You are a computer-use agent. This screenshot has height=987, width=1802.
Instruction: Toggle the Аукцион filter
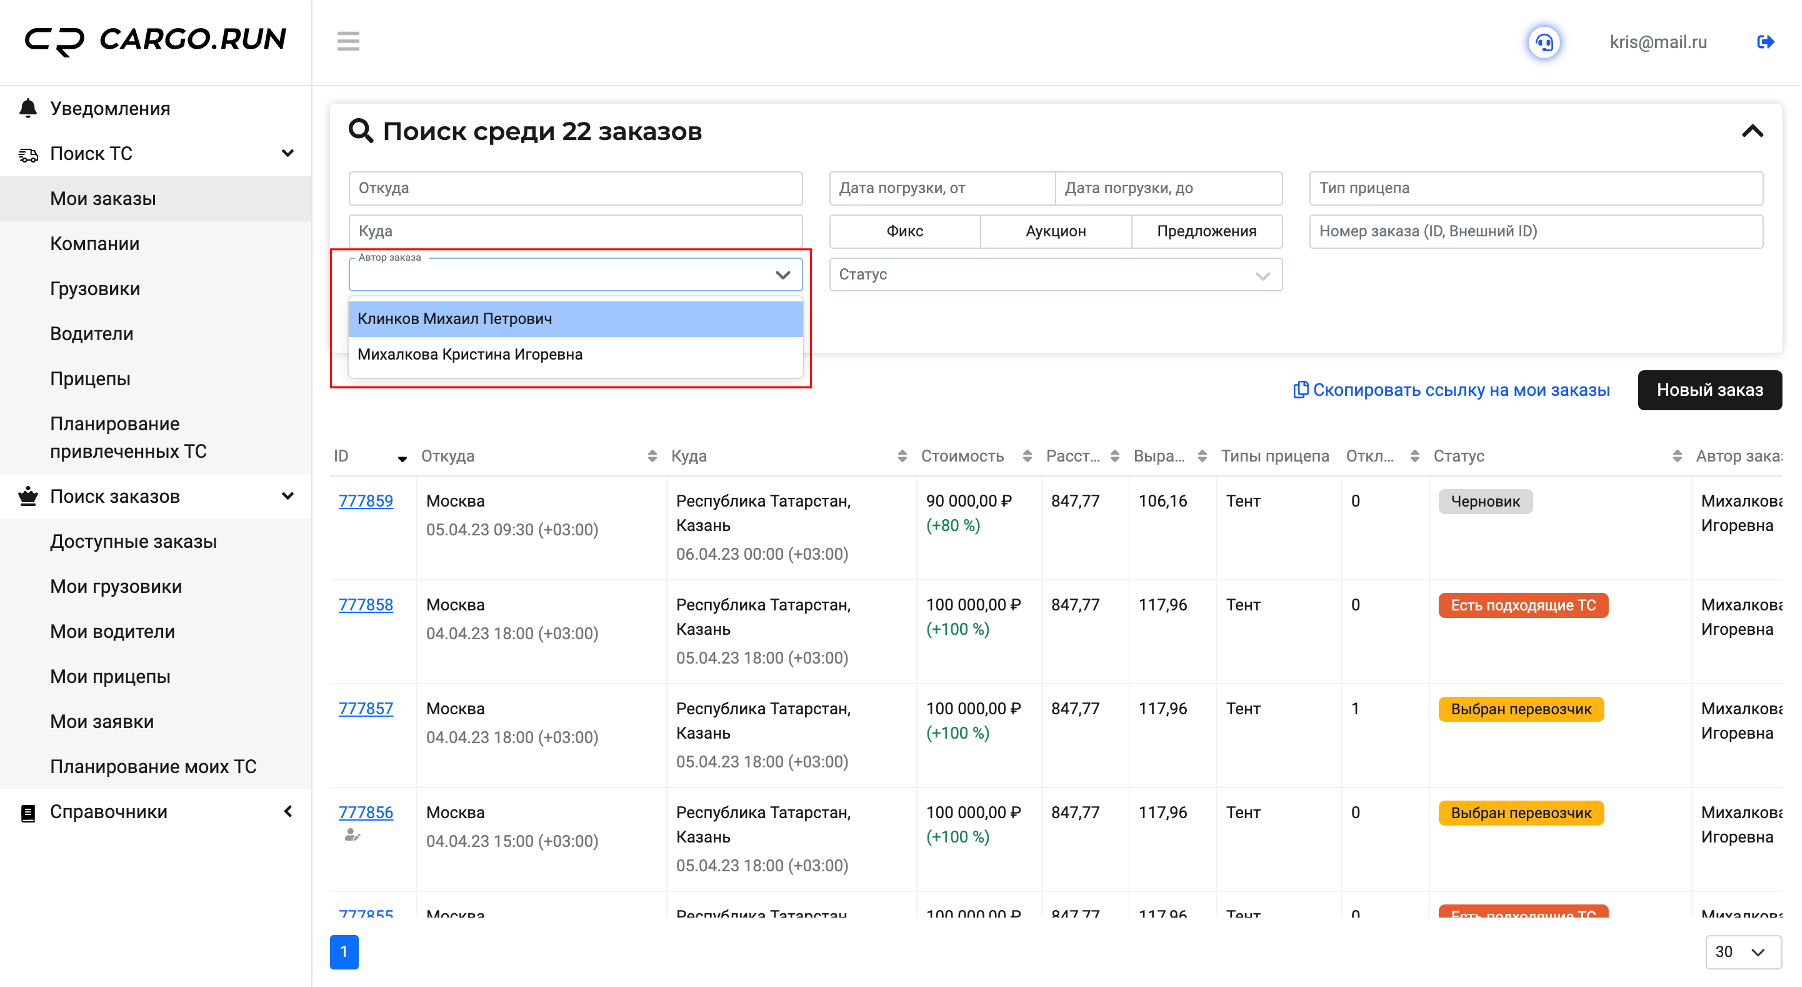(x=1056, y=231)
